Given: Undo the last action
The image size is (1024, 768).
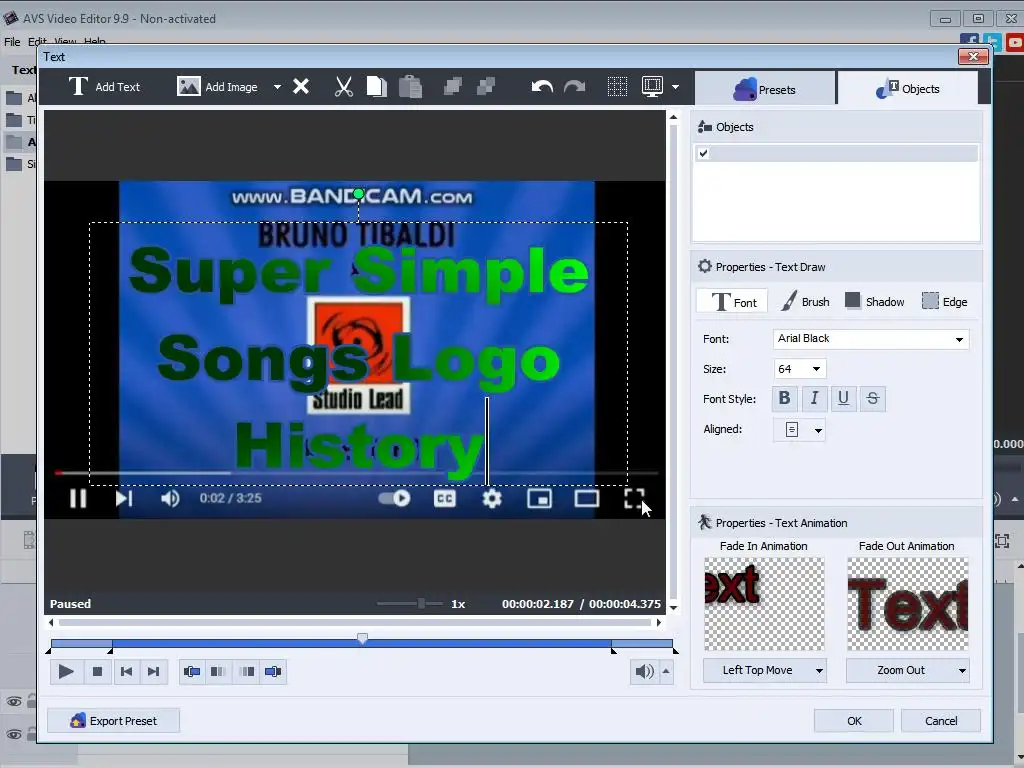Looking at the screenshot, I should (x=542, y=87).
